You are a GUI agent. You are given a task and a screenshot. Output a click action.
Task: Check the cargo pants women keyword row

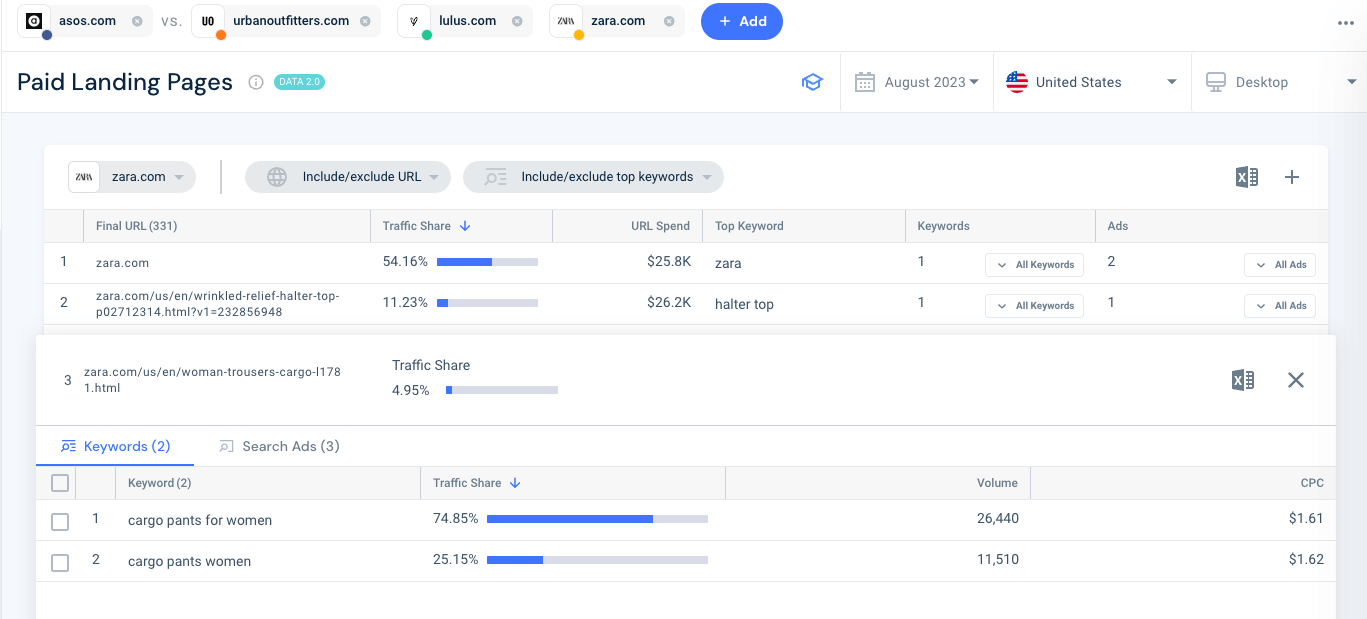click(x=59, y=562)
